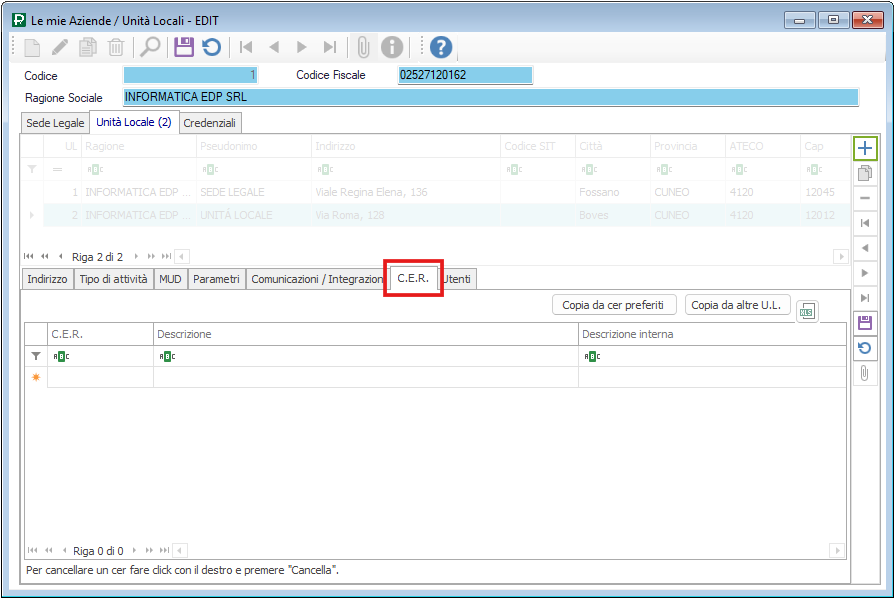Click the save icon in right sidebar
The height and width of the screenshot is (600, 896).
[x=865, y=323]
